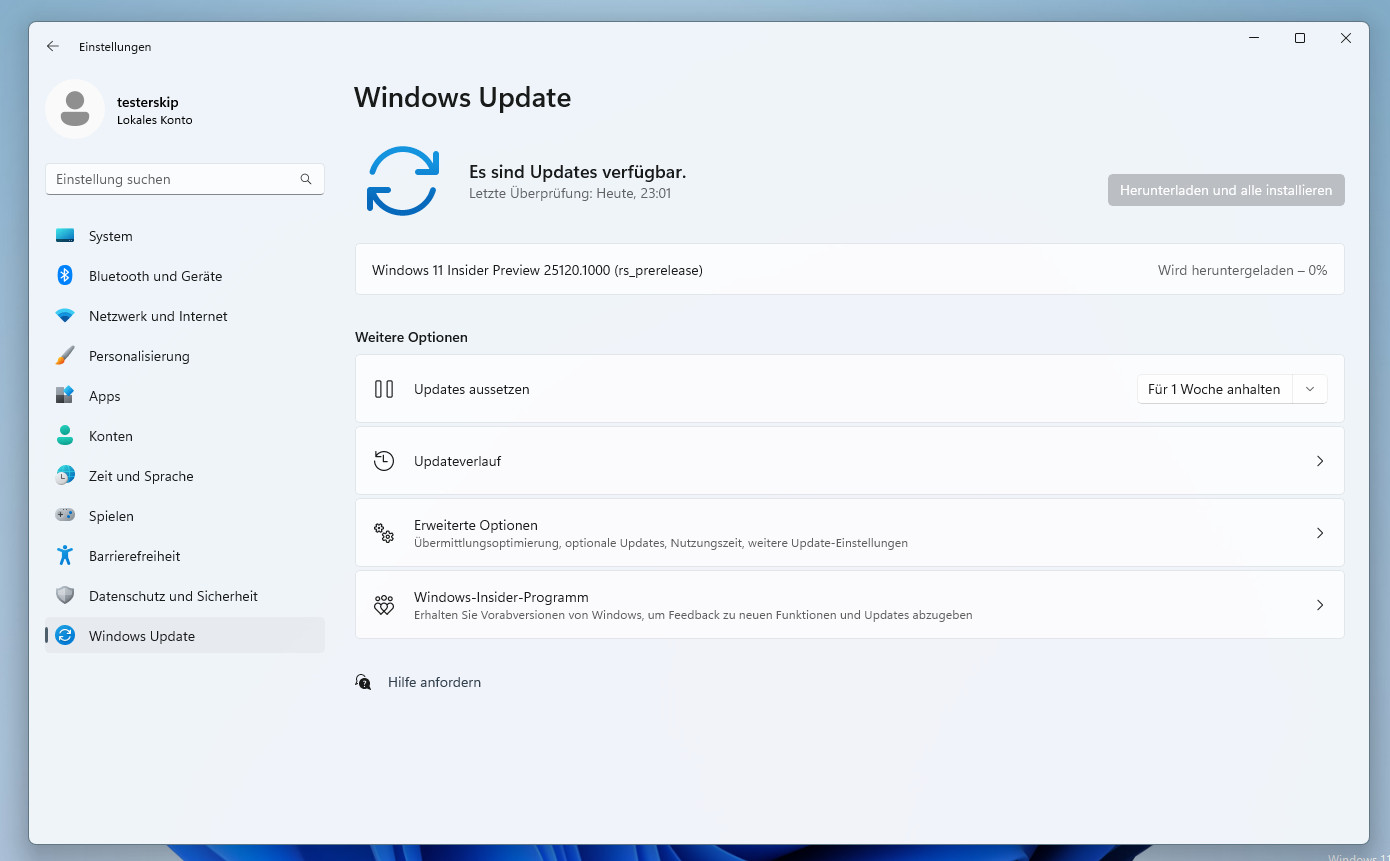
Task: Click the Apps icon in sidebar
Action: [65, 396]
